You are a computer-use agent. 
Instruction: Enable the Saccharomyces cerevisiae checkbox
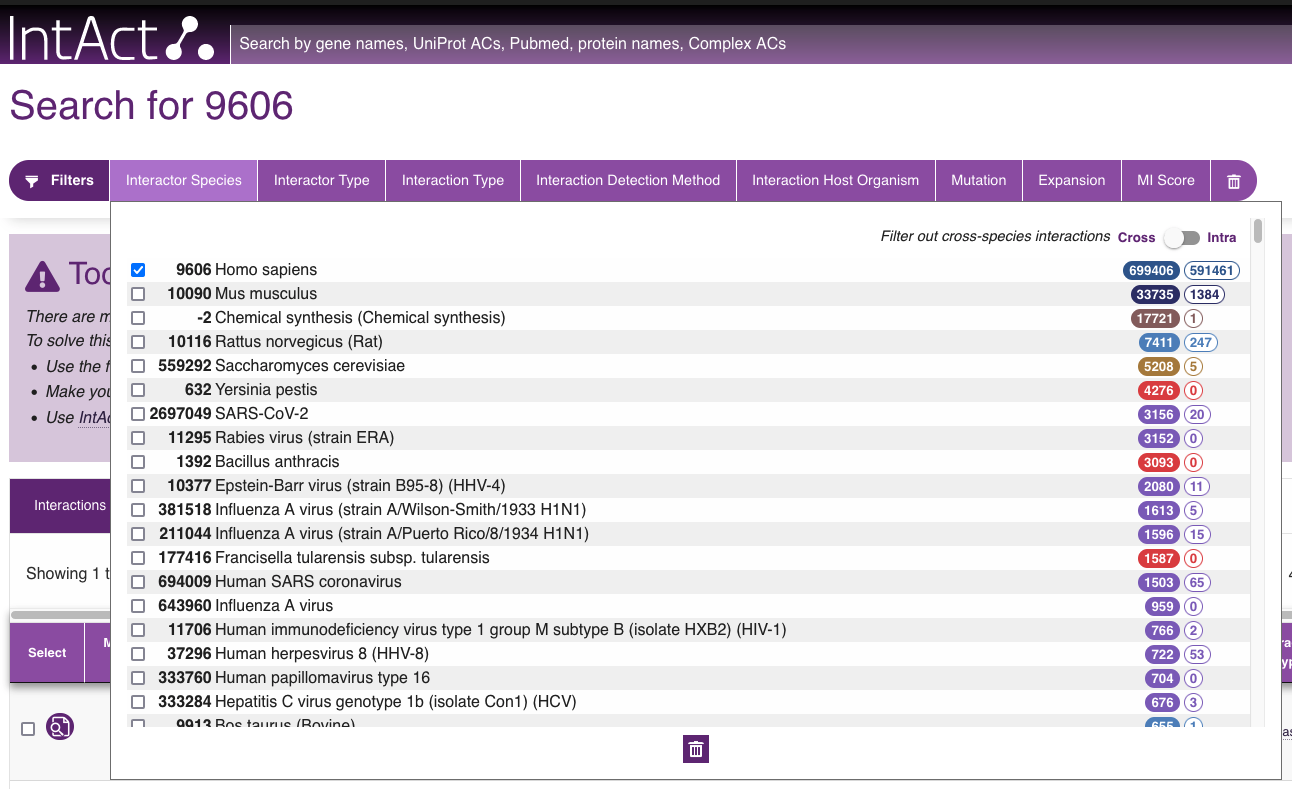(x=138, y=366)
